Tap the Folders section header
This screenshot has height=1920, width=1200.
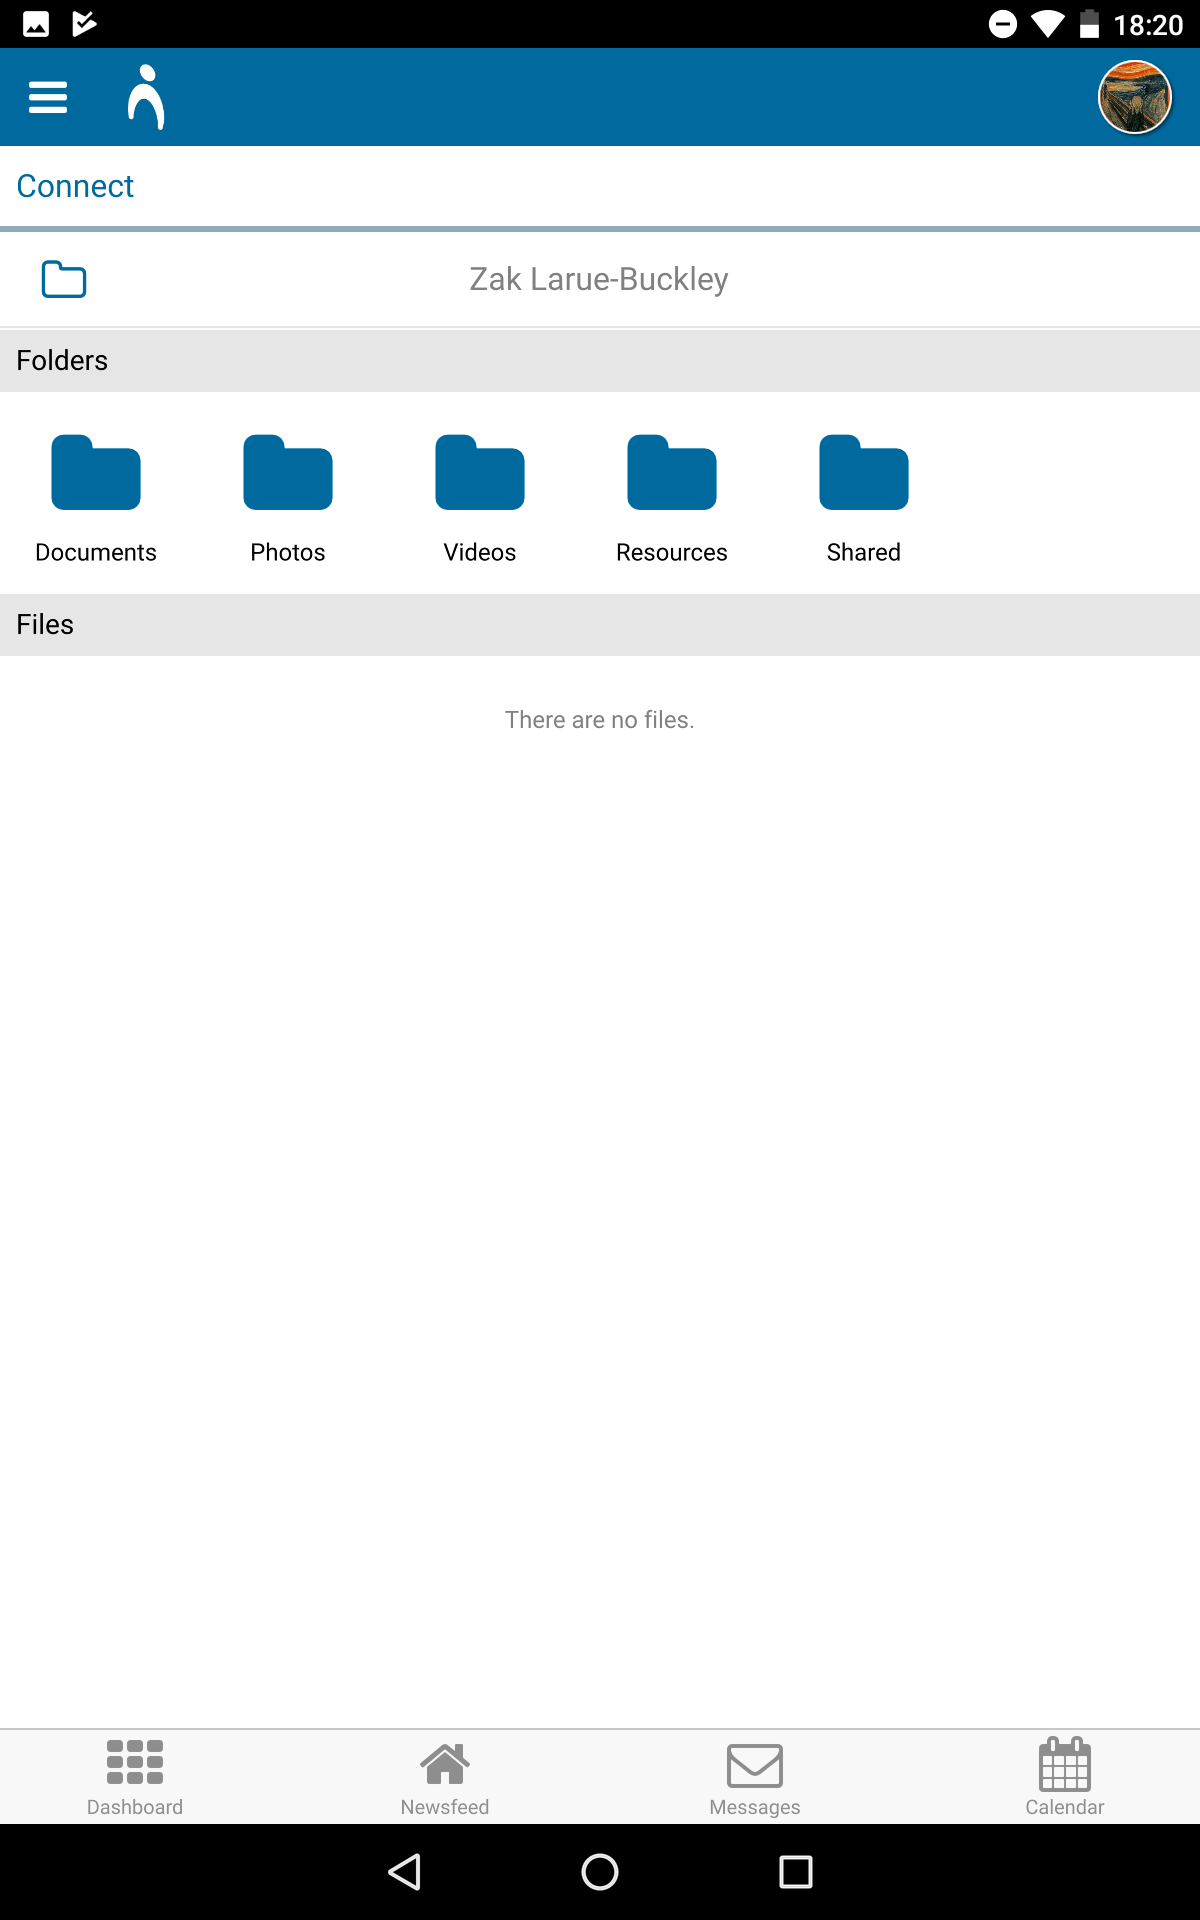click(x=600, y=360)
